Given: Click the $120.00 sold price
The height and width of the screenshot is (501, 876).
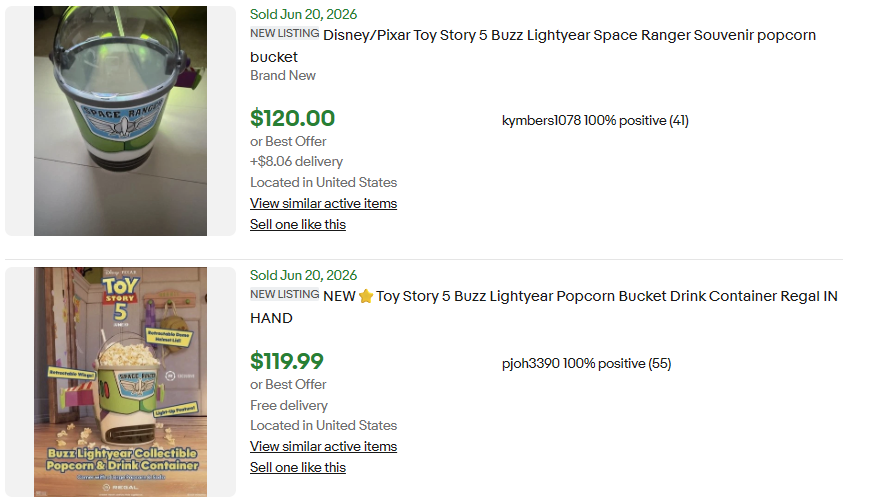Looking at the screenshot, I should [x=292, y=118].
